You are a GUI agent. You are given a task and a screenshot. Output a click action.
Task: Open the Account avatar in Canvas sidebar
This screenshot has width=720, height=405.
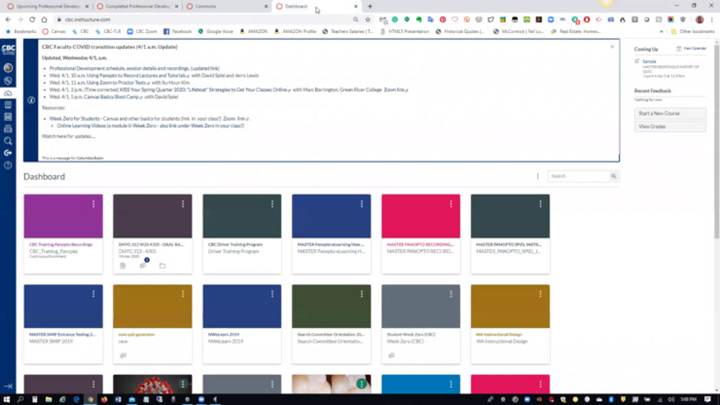[x=8, y=68]
